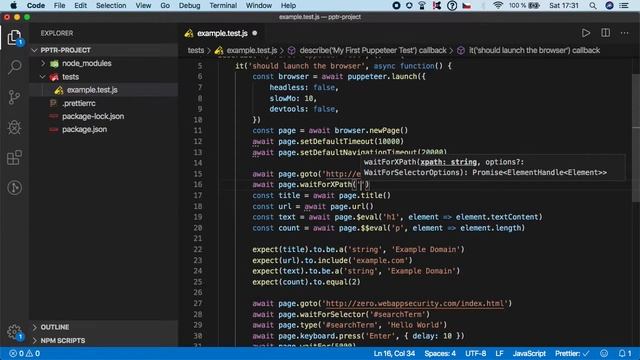Open the Manage gear in activity bar
640x360 pixels.
click(14, 331)
